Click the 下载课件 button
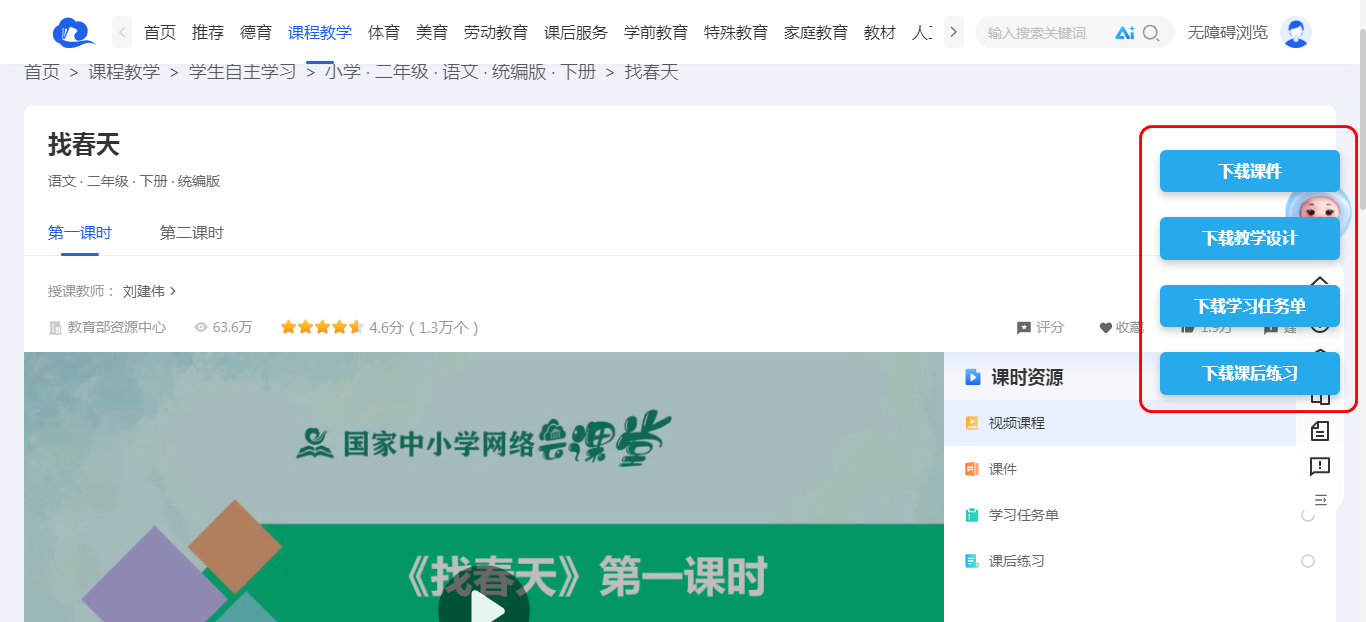 (x=1249, y=171)
